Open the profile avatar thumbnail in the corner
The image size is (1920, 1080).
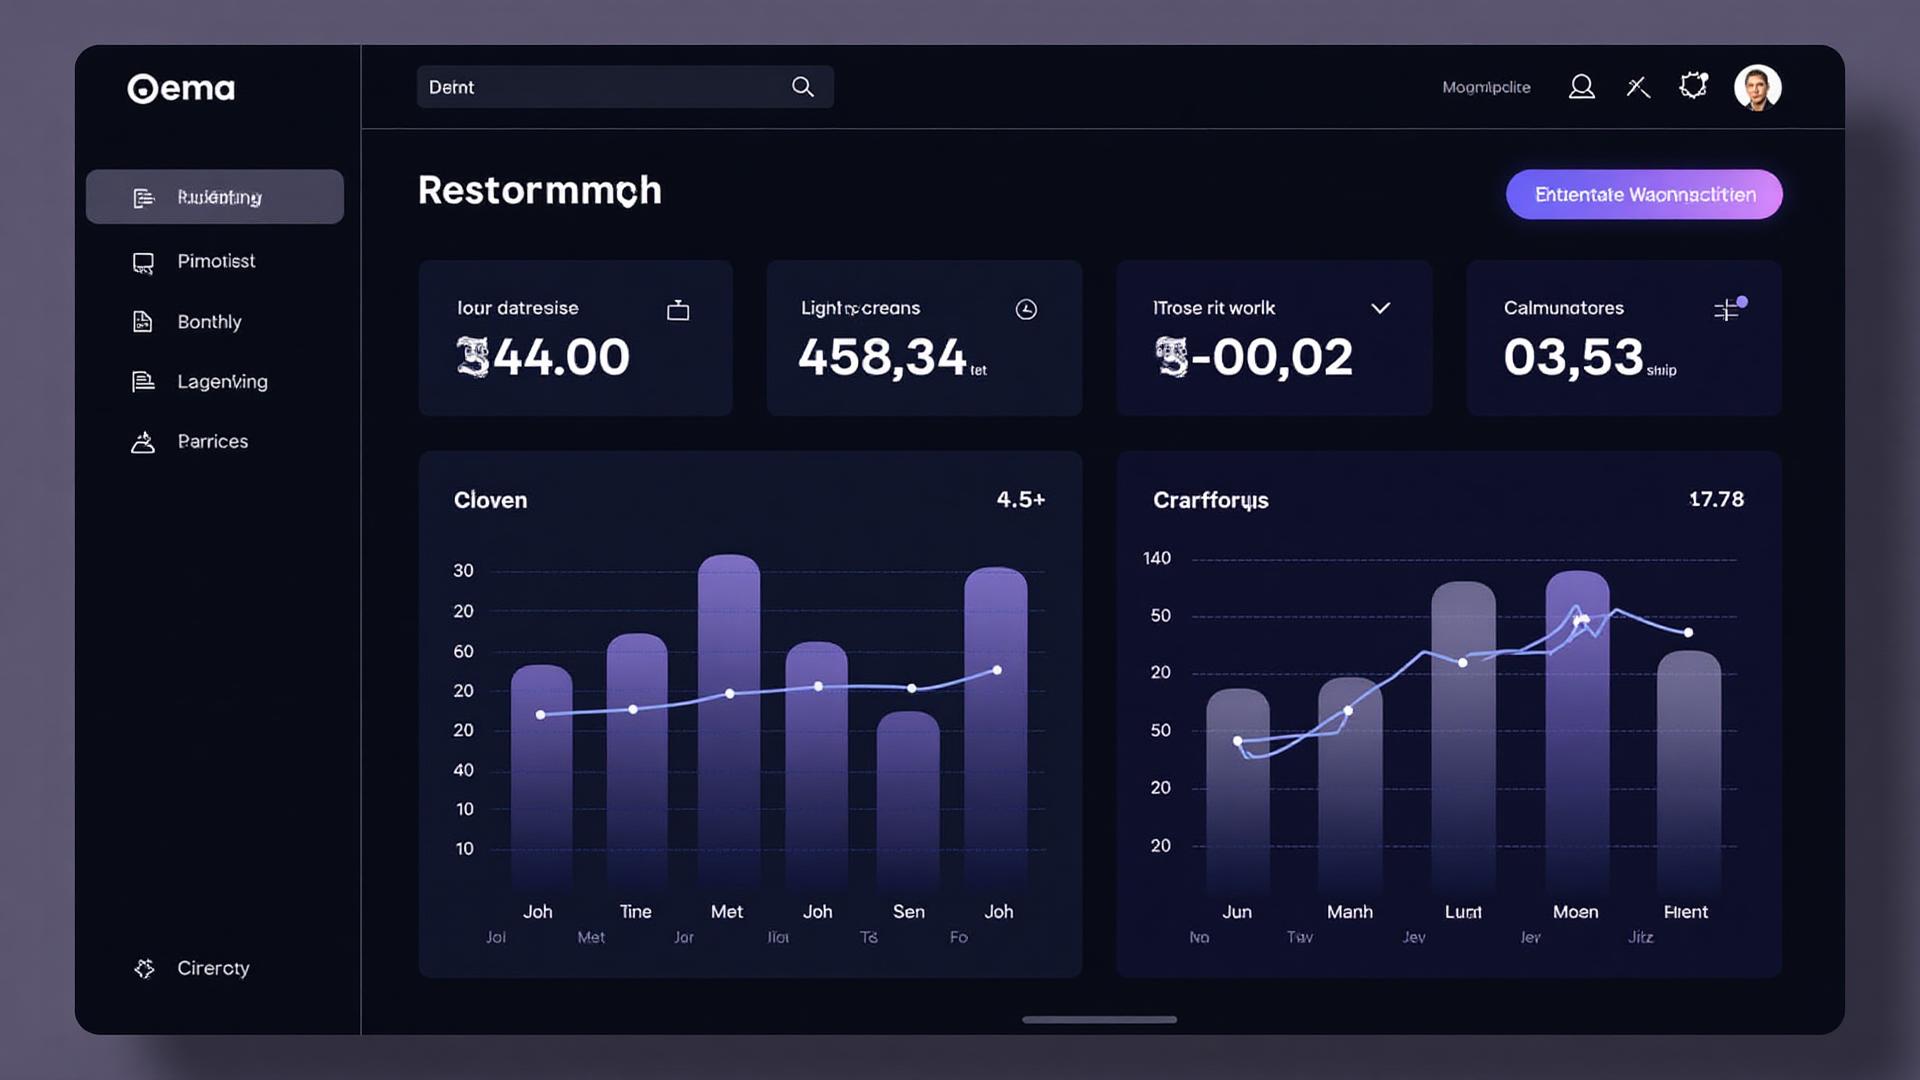point(1758,87)
